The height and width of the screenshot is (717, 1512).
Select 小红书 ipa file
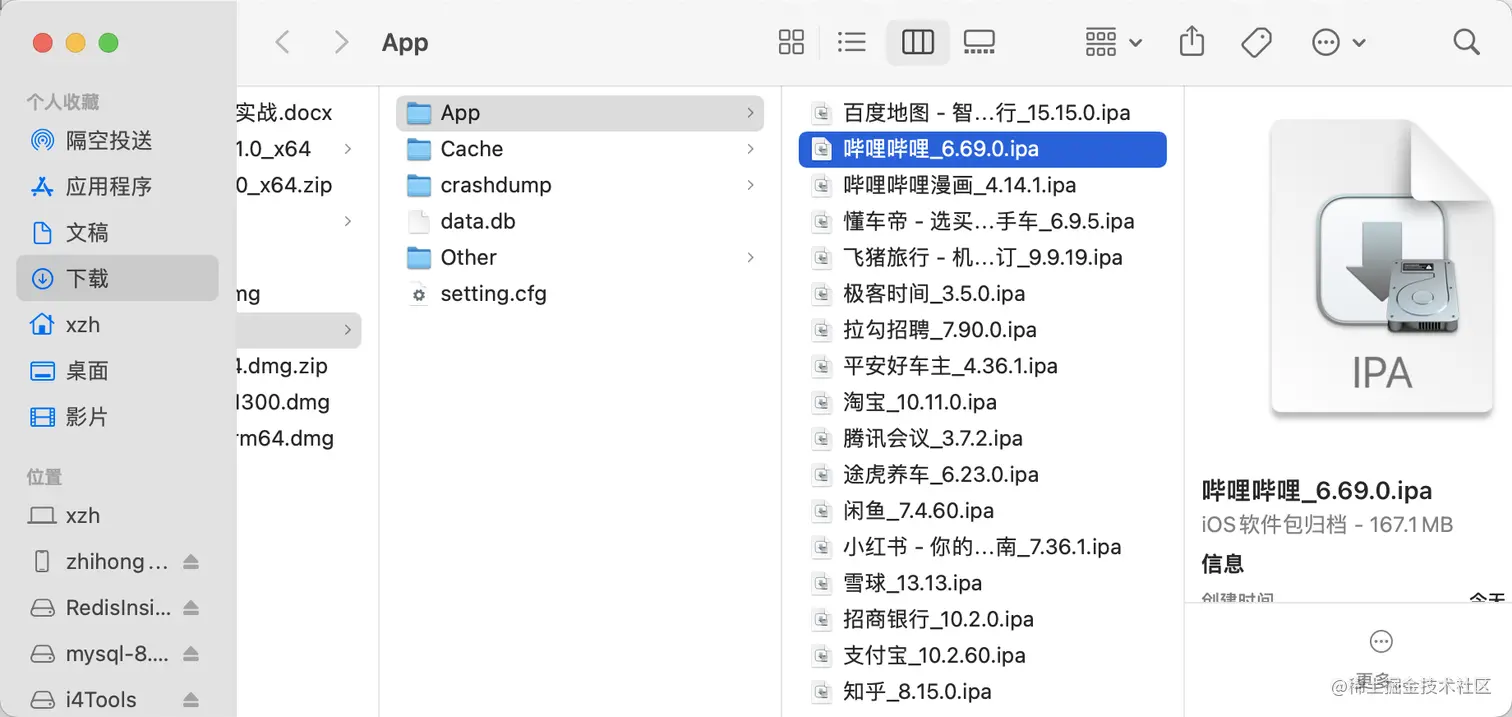click(983, 547)
